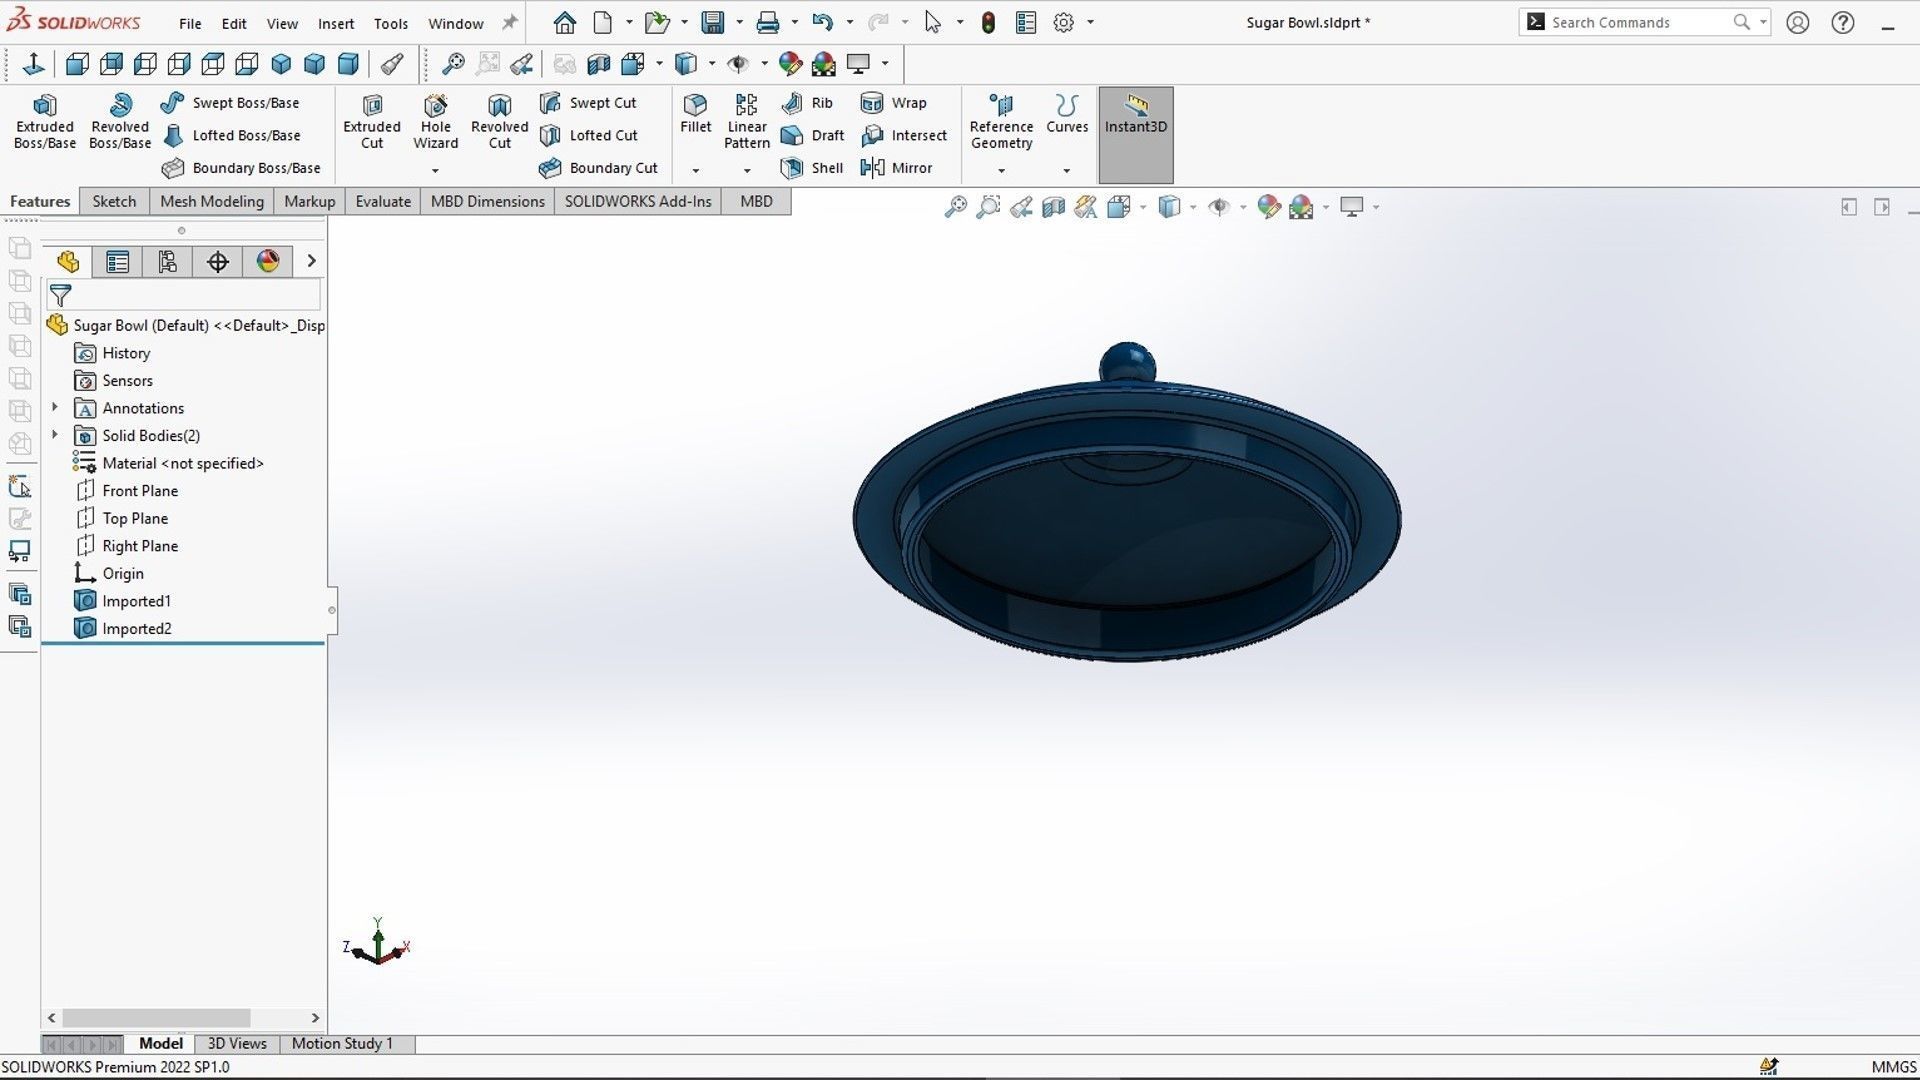The height and width of the screenshot is (1080, 1920).
Task: Click the Fillet tool icon
Action: pyautogui.click(x=695, y=106)
